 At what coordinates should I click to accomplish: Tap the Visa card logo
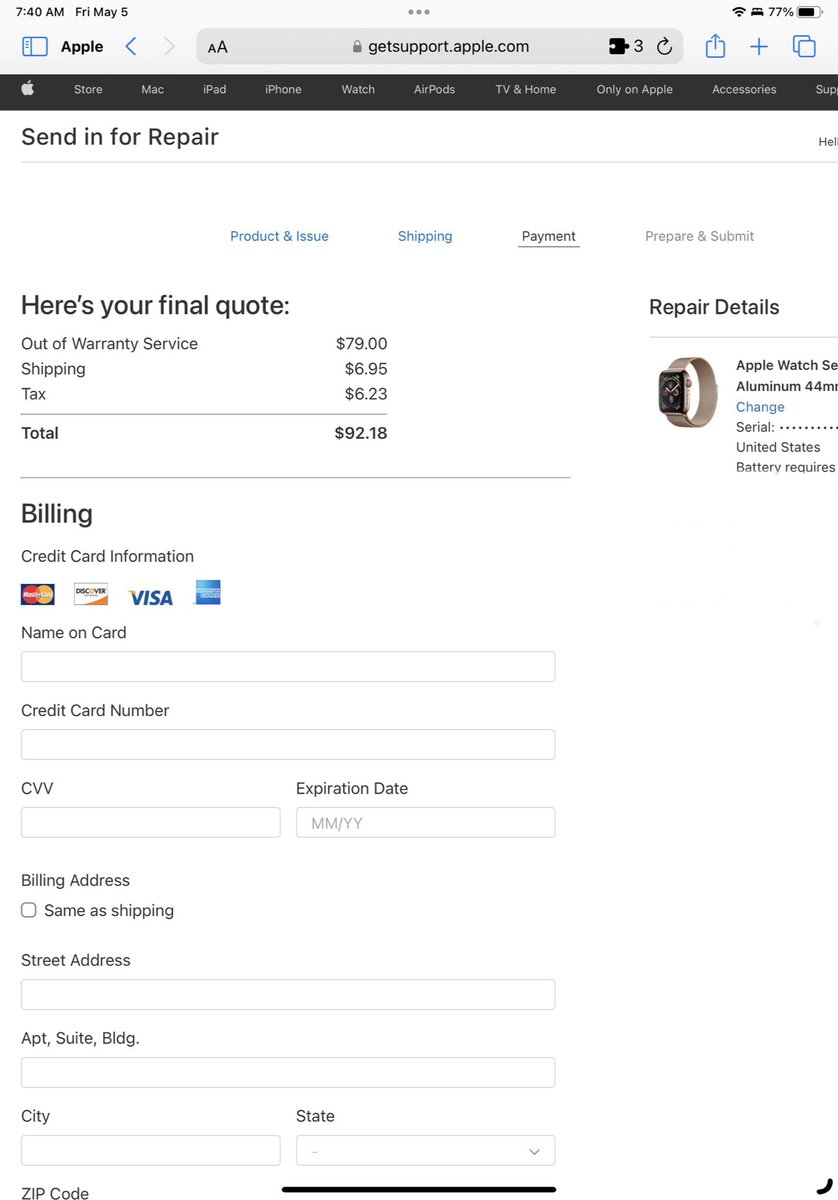click(151, 597)
